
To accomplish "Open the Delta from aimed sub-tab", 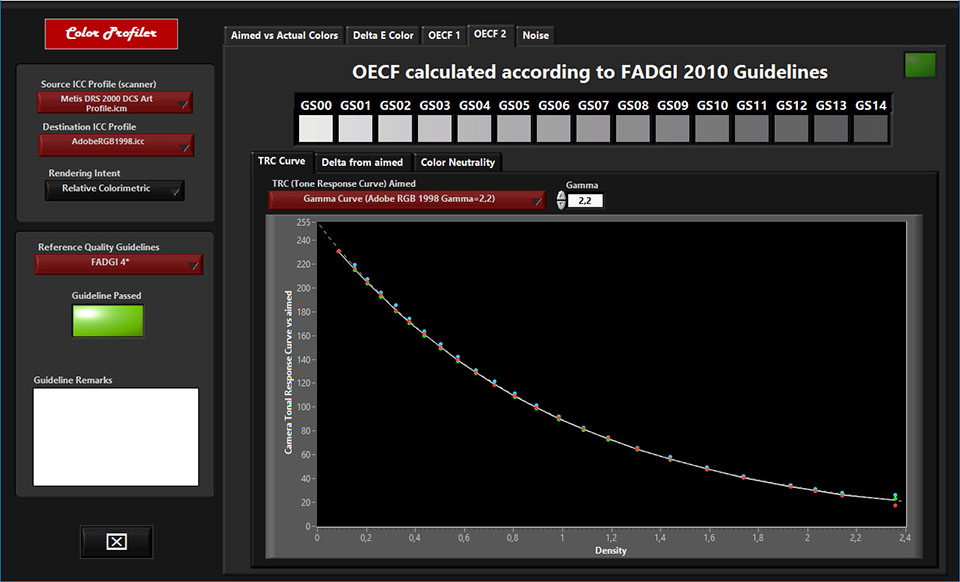I will (x=362, y=163).
